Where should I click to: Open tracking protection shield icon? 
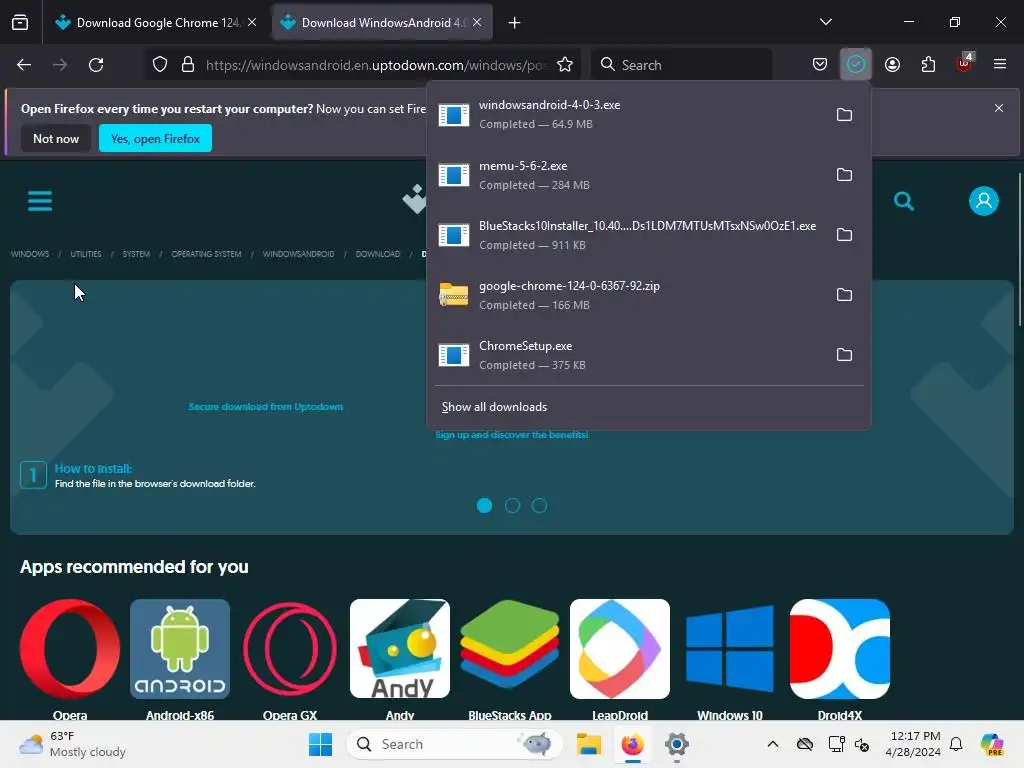coord(160,65)
